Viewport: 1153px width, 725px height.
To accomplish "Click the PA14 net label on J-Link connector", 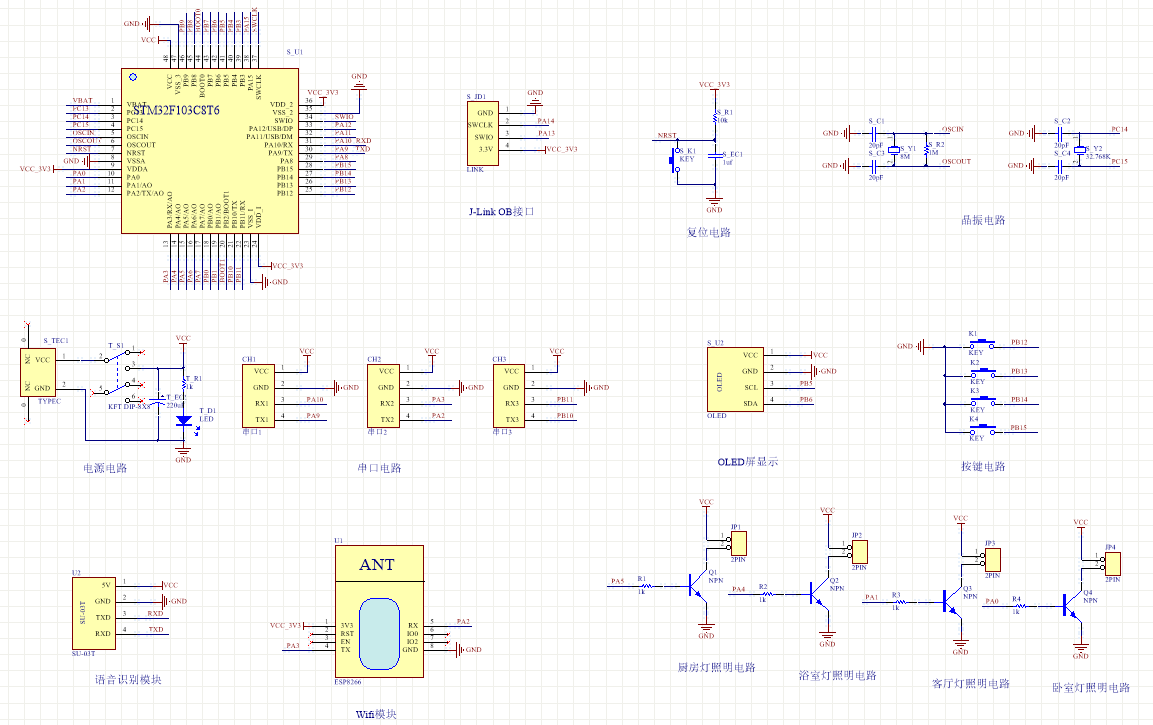I will (546, 121).
